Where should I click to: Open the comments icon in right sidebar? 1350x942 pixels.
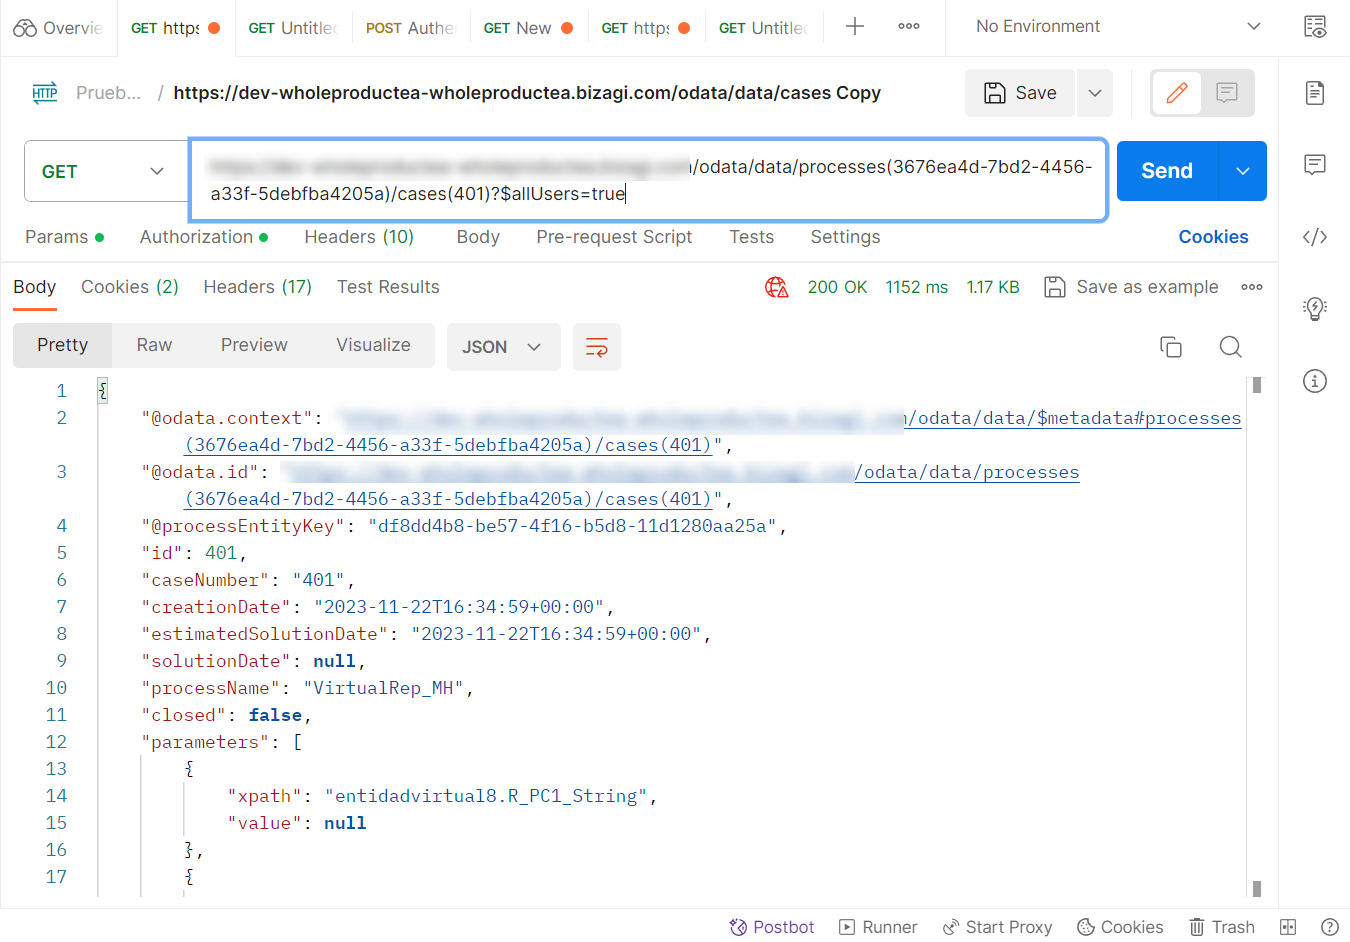pos(1315,165)
